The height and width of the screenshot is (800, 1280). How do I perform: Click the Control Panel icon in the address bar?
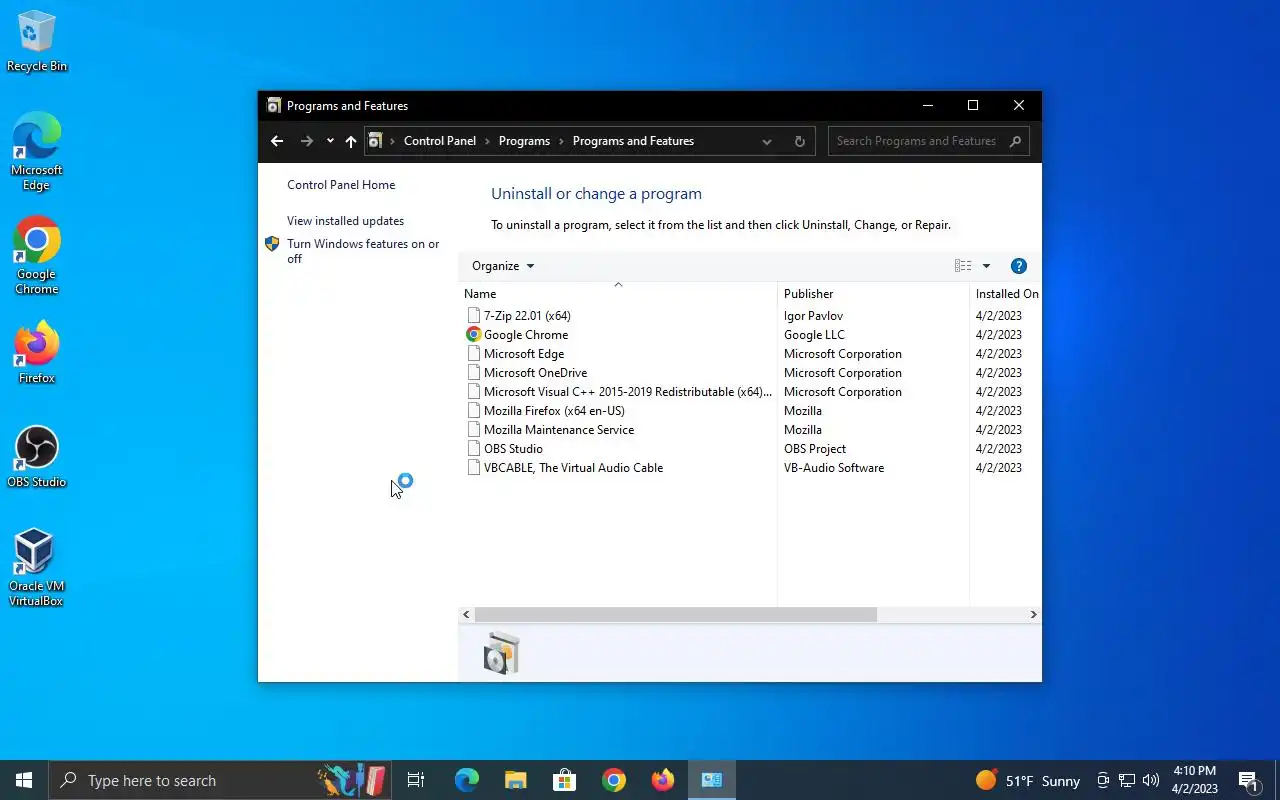coord(375,141)
